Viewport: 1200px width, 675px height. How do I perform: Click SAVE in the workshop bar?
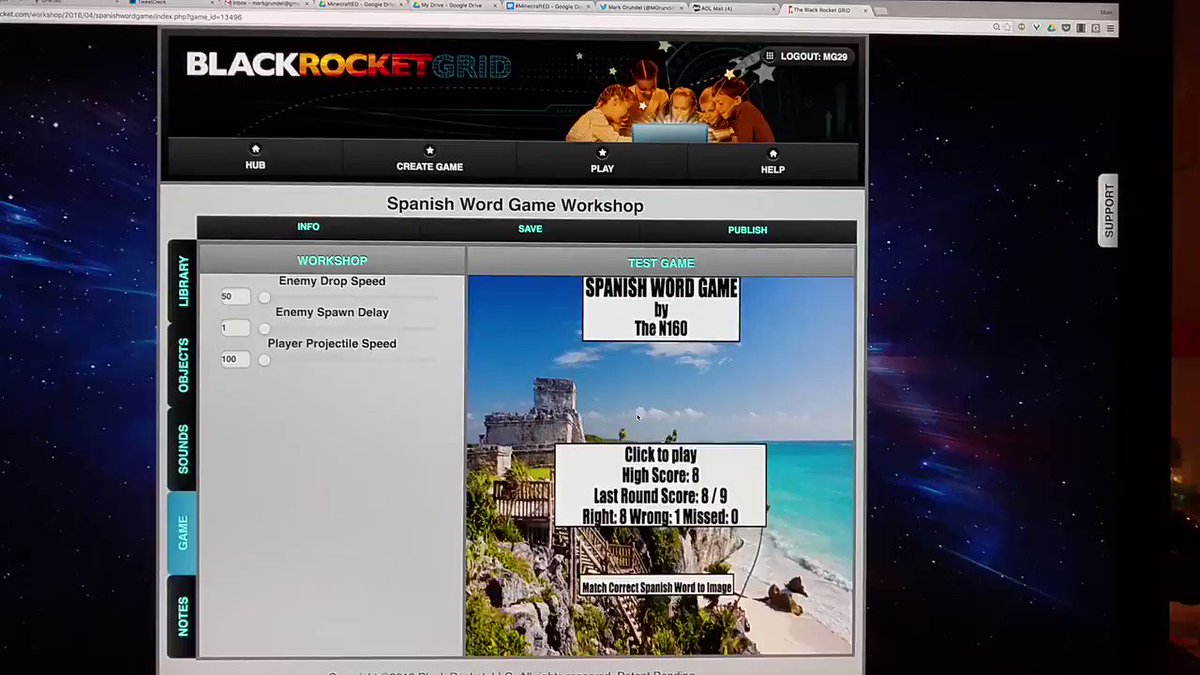(x=530, y=229)
